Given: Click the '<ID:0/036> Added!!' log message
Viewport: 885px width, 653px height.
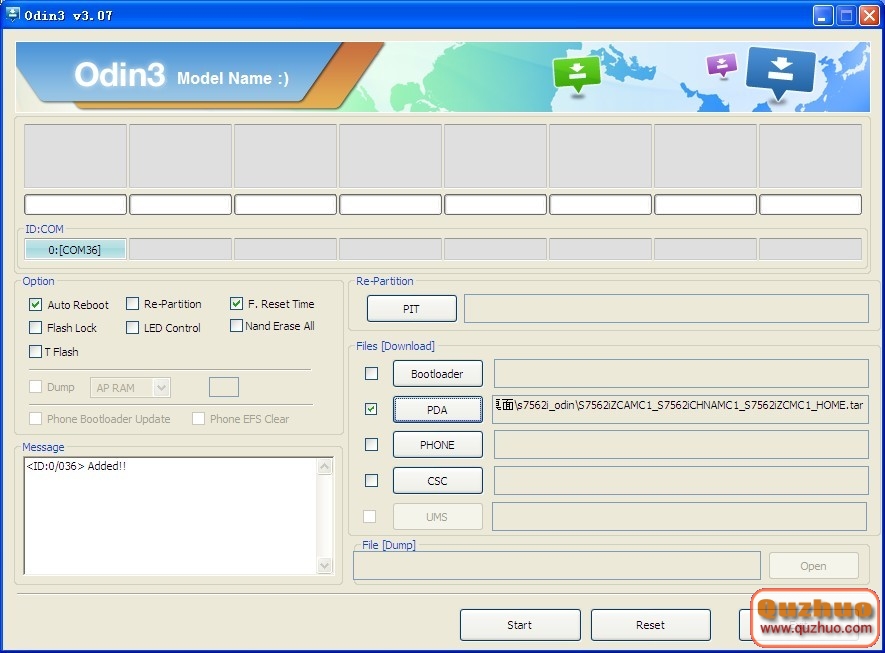Looking at the screenshot, I should tap(76, 466).
